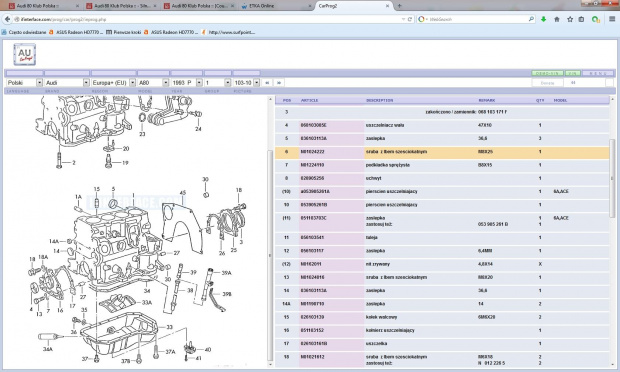Open a new tab with plus button
620x372 pixels.
[x=399, y=6]
